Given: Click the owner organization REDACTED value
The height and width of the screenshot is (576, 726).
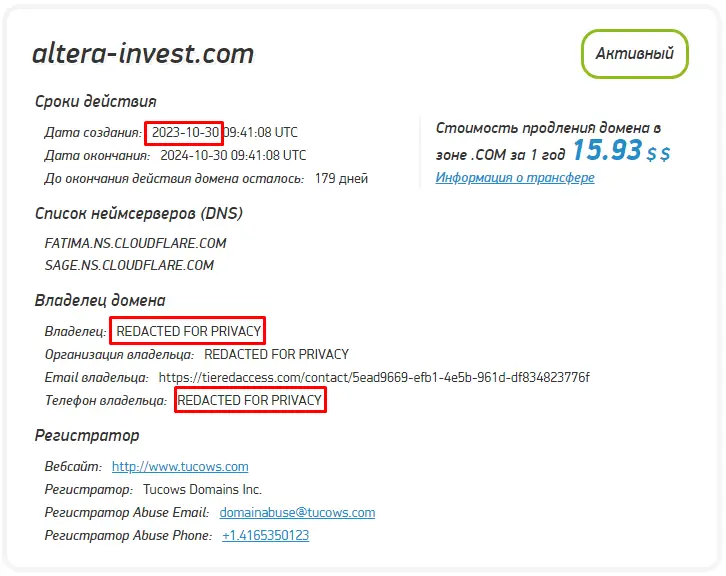Looking at the screenshot, I should pos(276,354).
